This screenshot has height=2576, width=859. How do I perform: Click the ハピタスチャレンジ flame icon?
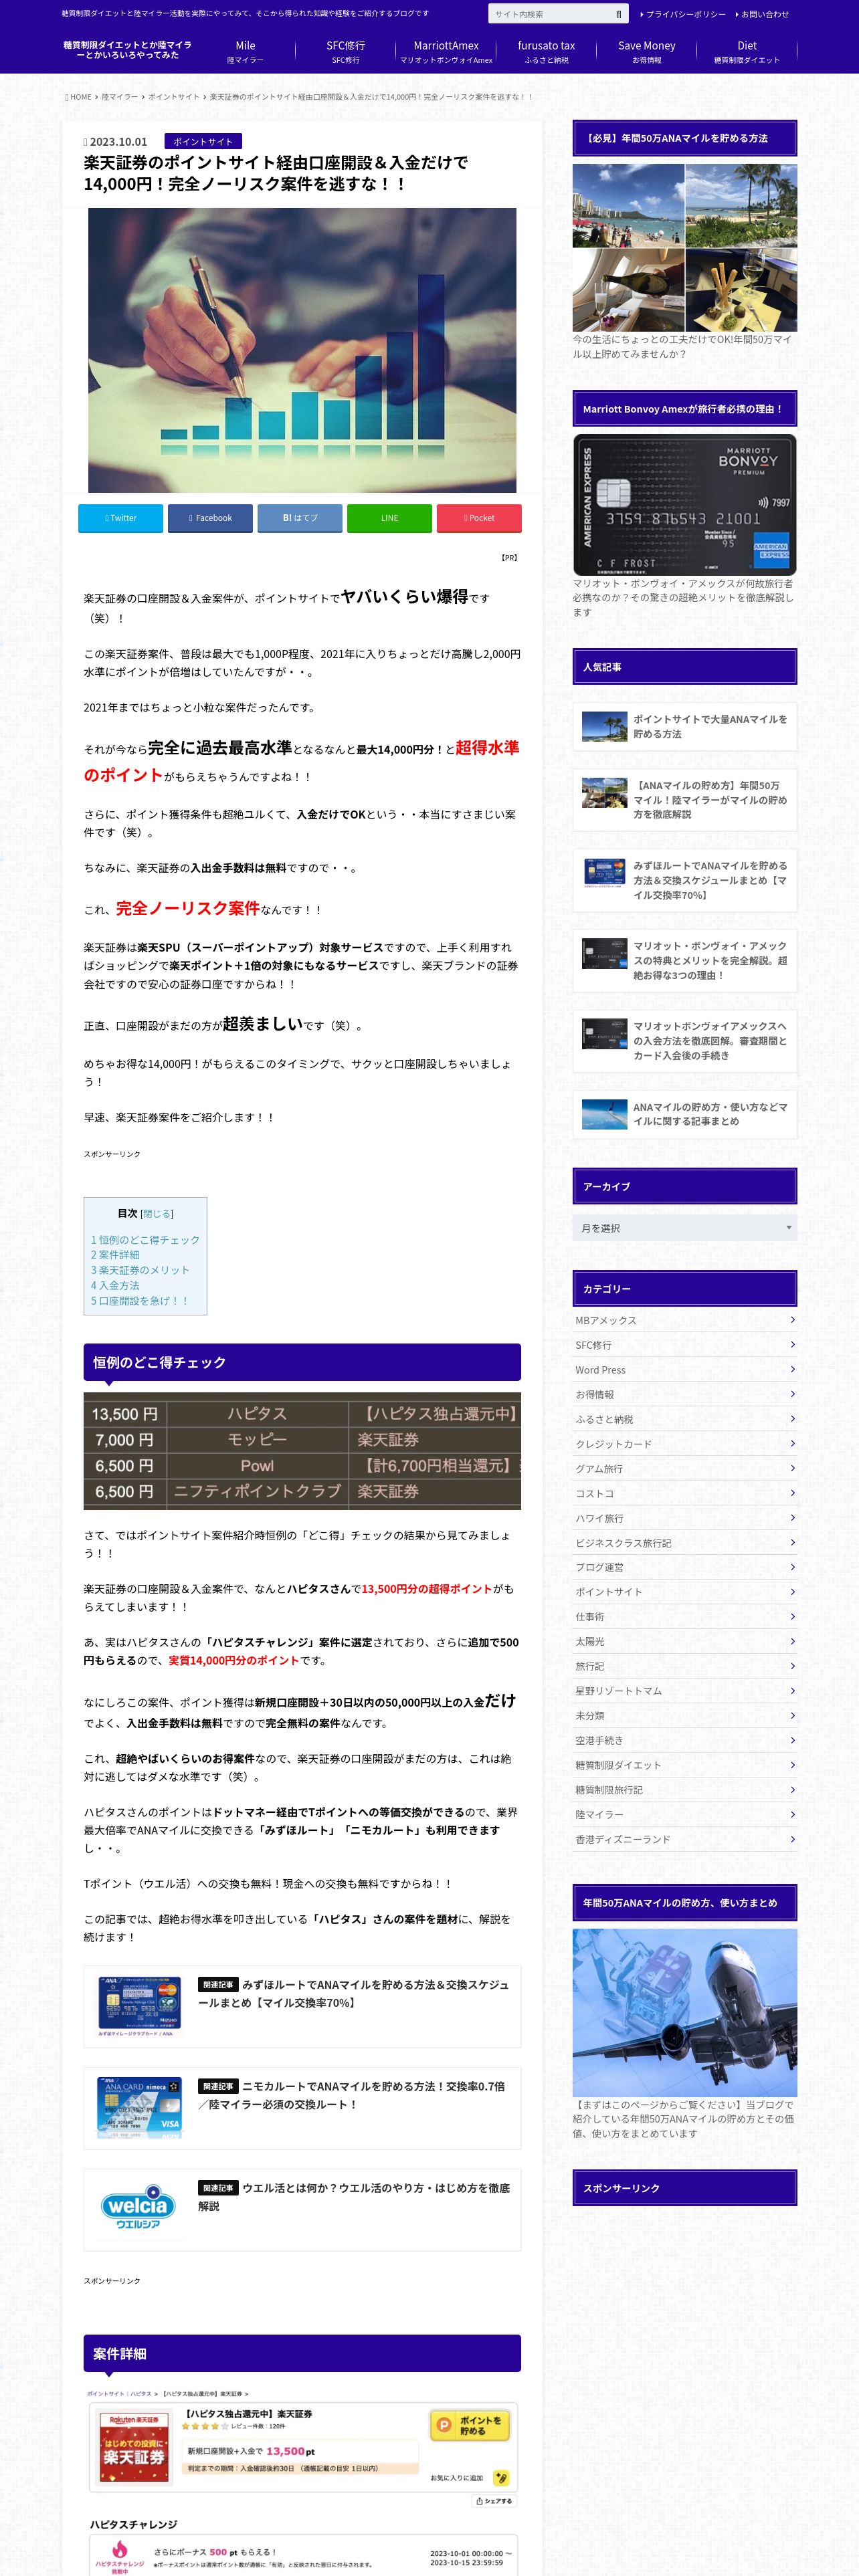click(x=120, y=2548)
